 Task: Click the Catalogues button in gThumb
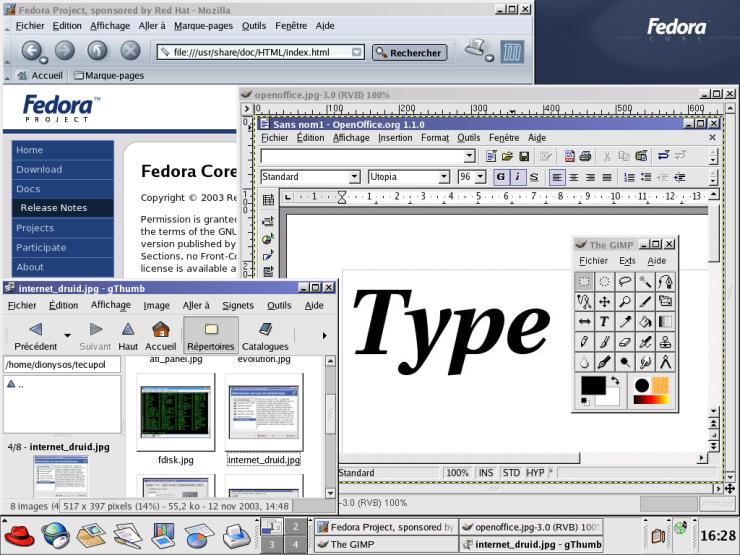point(265,336)
